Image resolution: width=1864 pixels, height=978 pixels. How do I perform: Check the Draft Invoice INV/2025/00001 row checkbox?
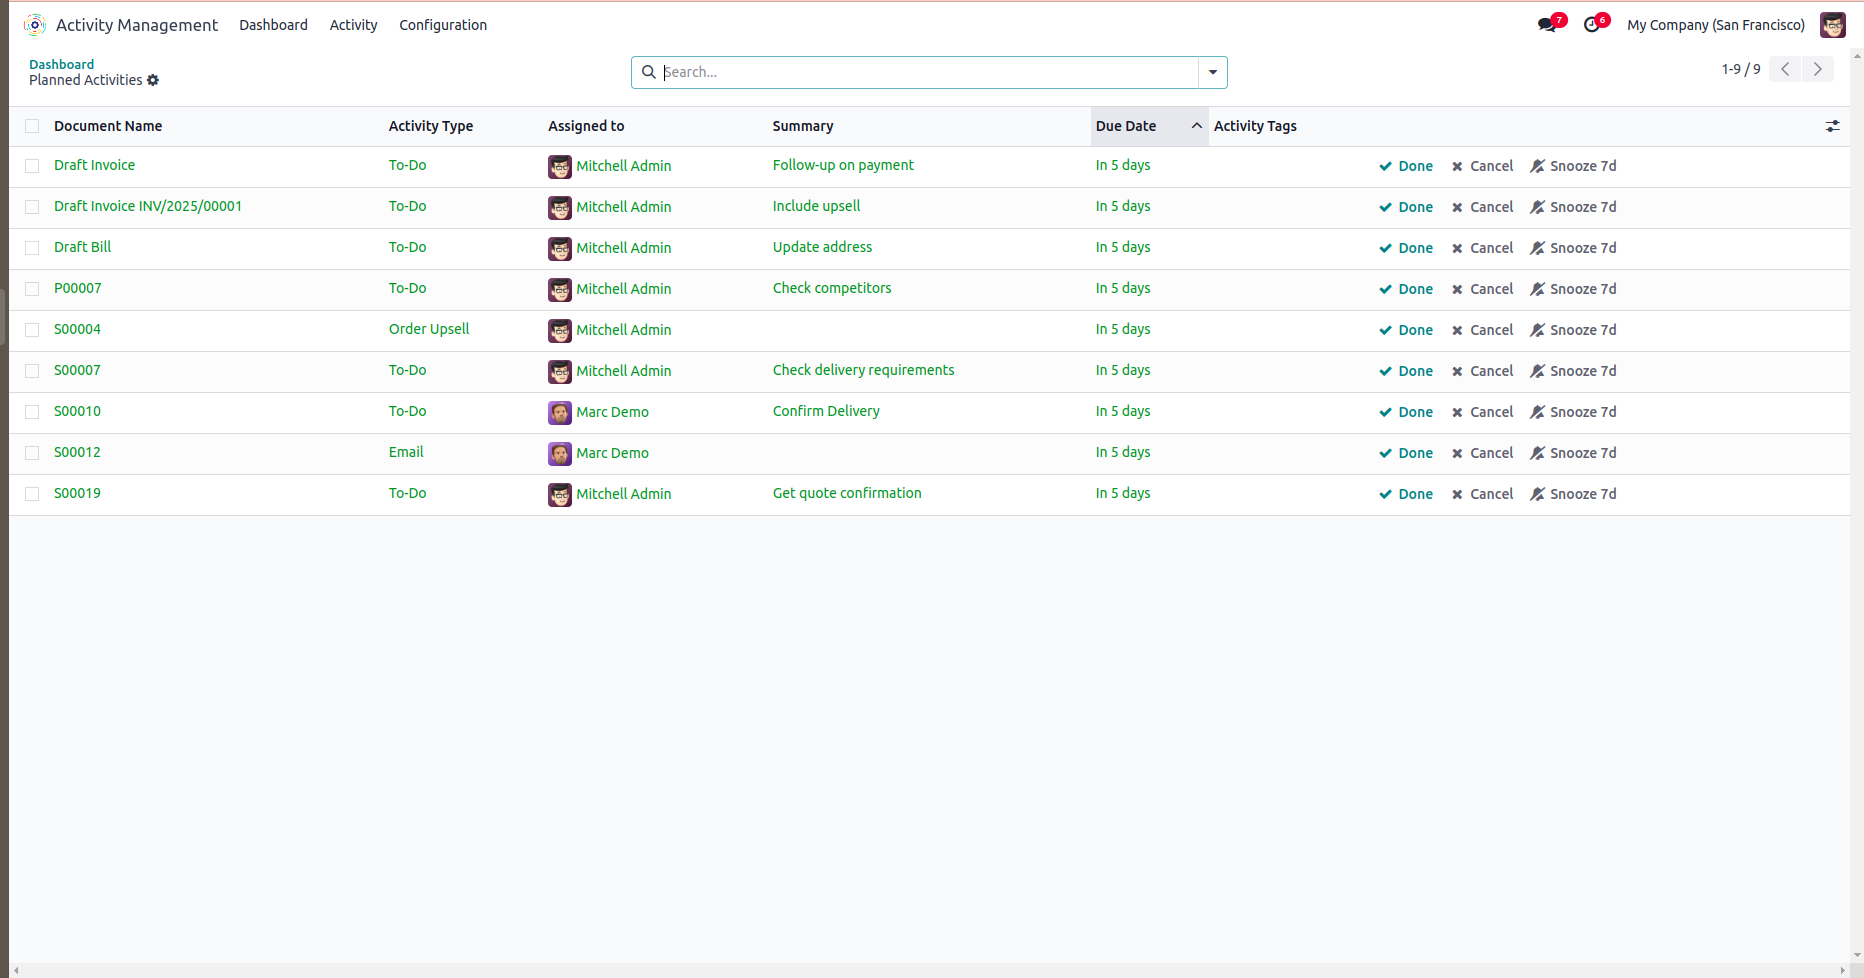tap(32, 207)
